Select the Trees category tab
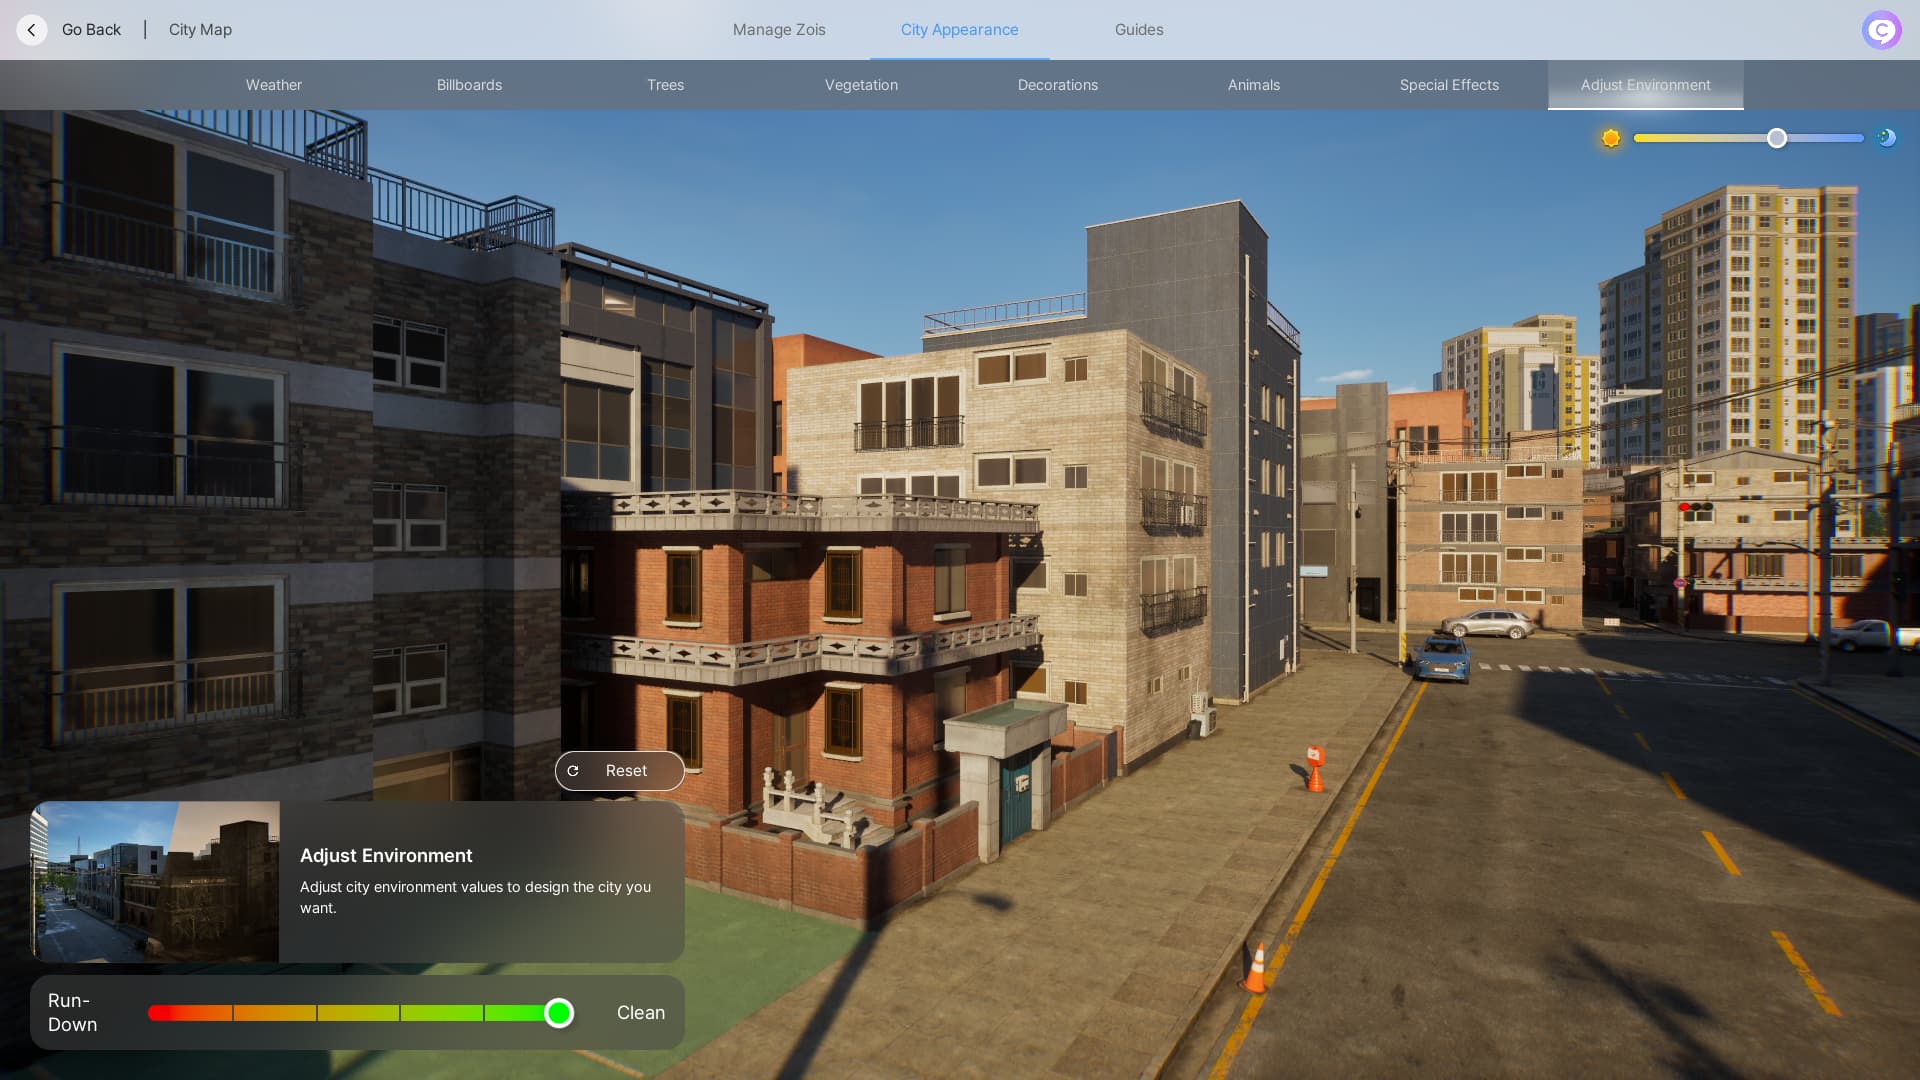 tap(665, 85)
